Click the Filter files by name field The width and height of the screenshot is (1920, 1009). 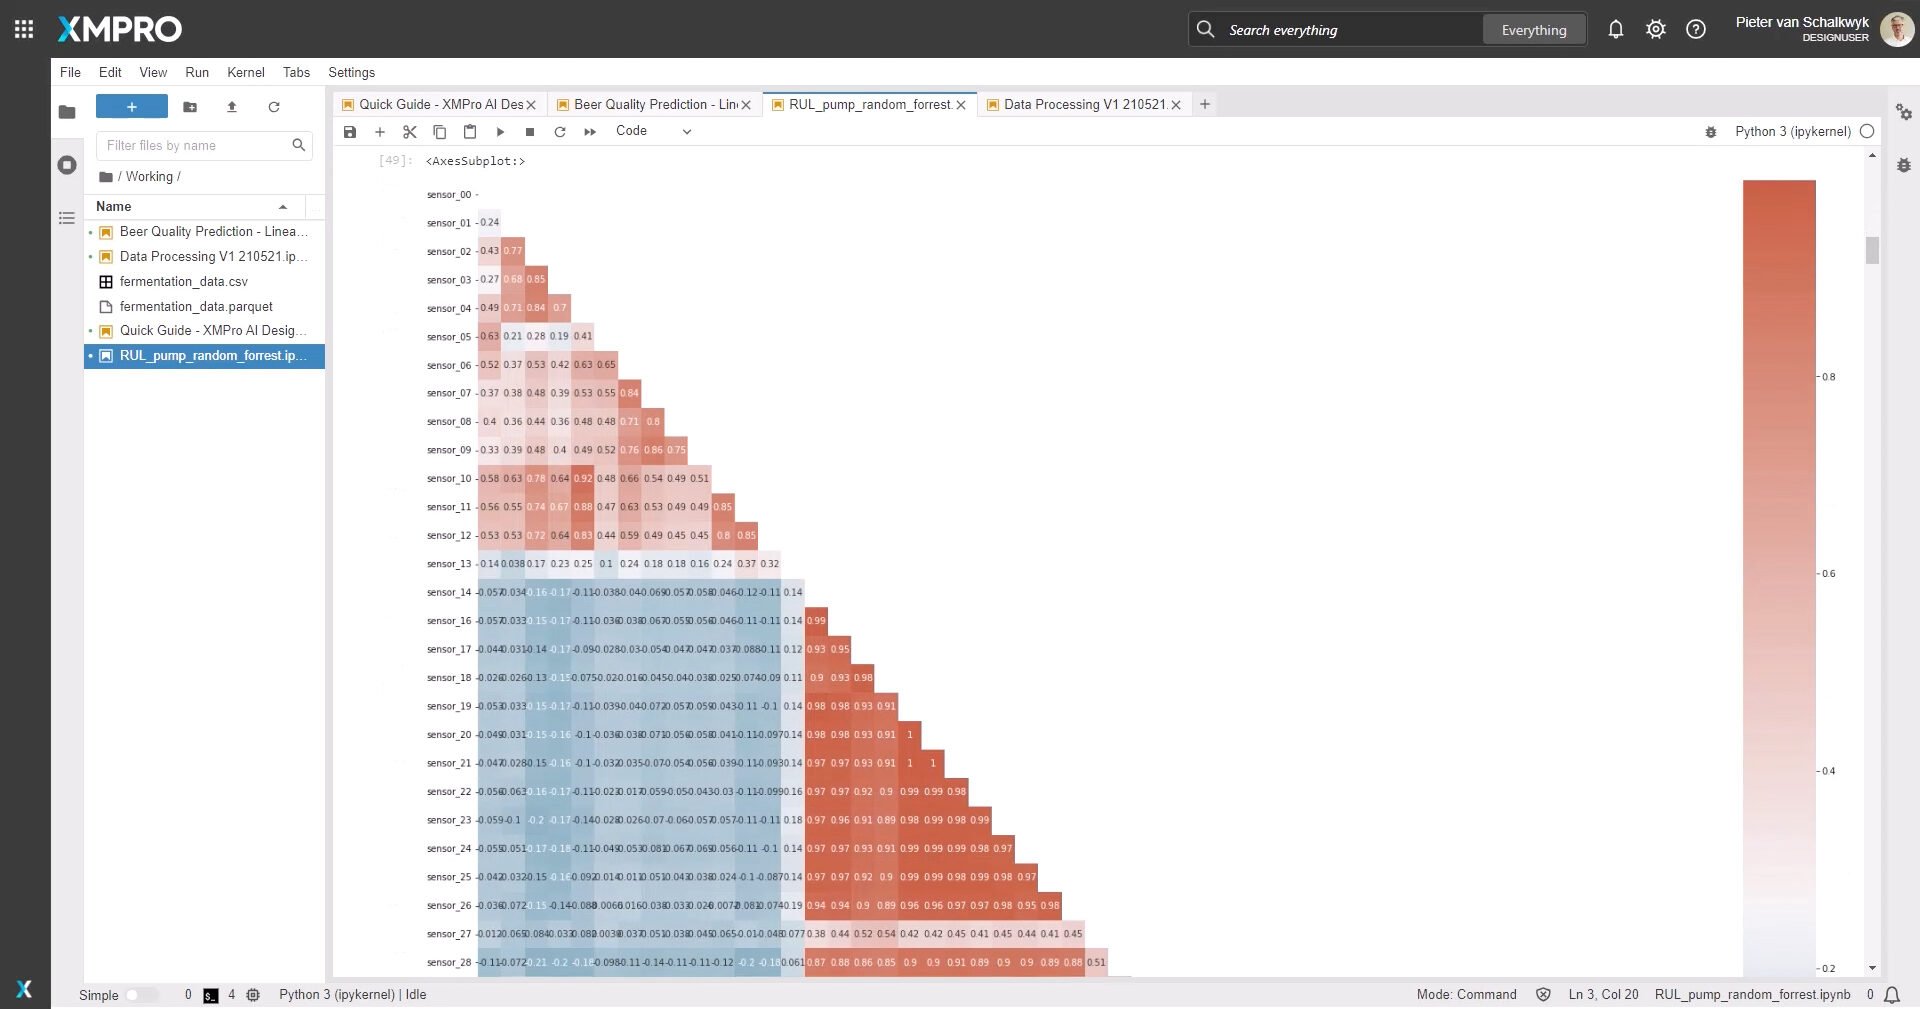[196, 146]
